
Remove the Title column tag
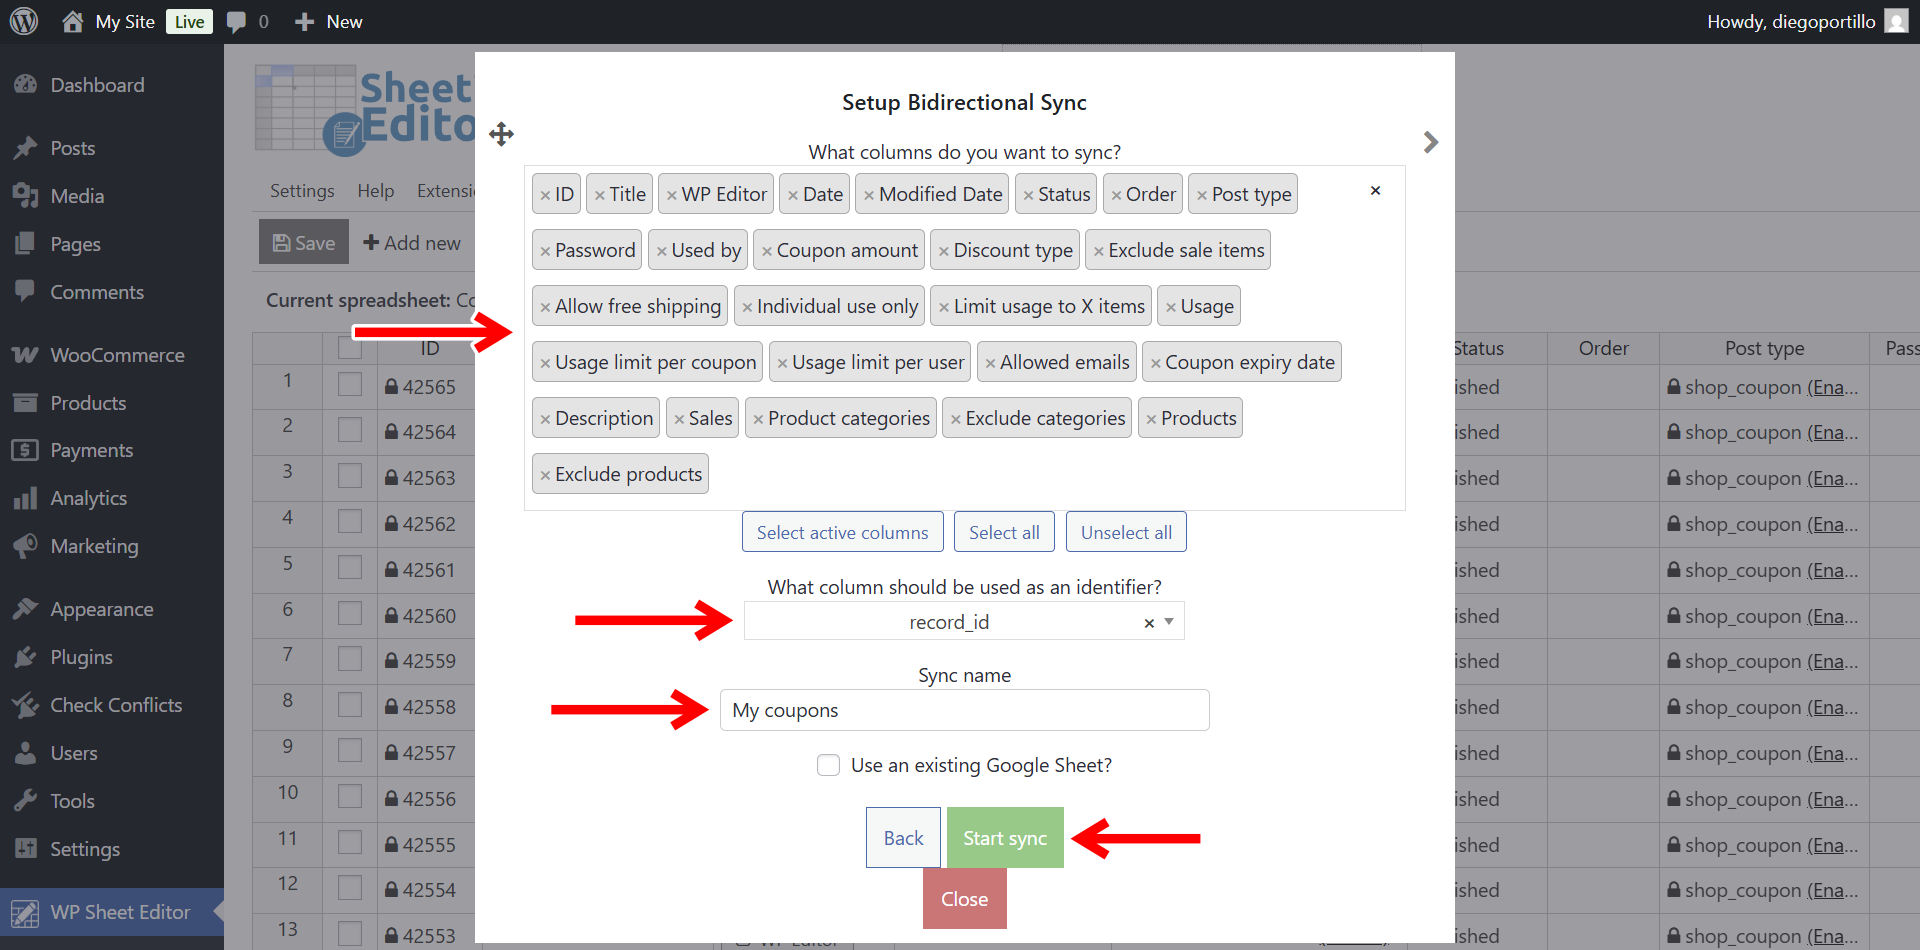600,196
